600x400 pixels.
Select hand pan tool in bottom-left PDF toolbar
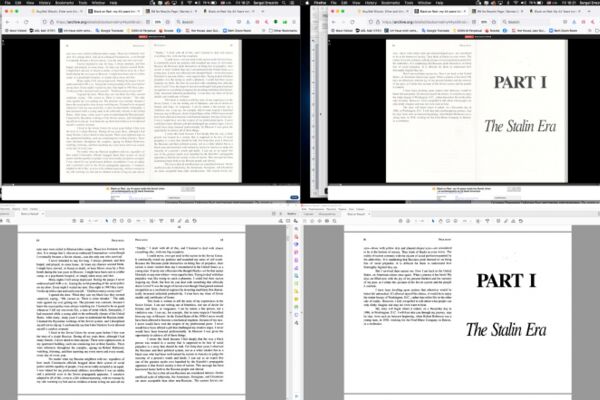(x=114, y=221)
